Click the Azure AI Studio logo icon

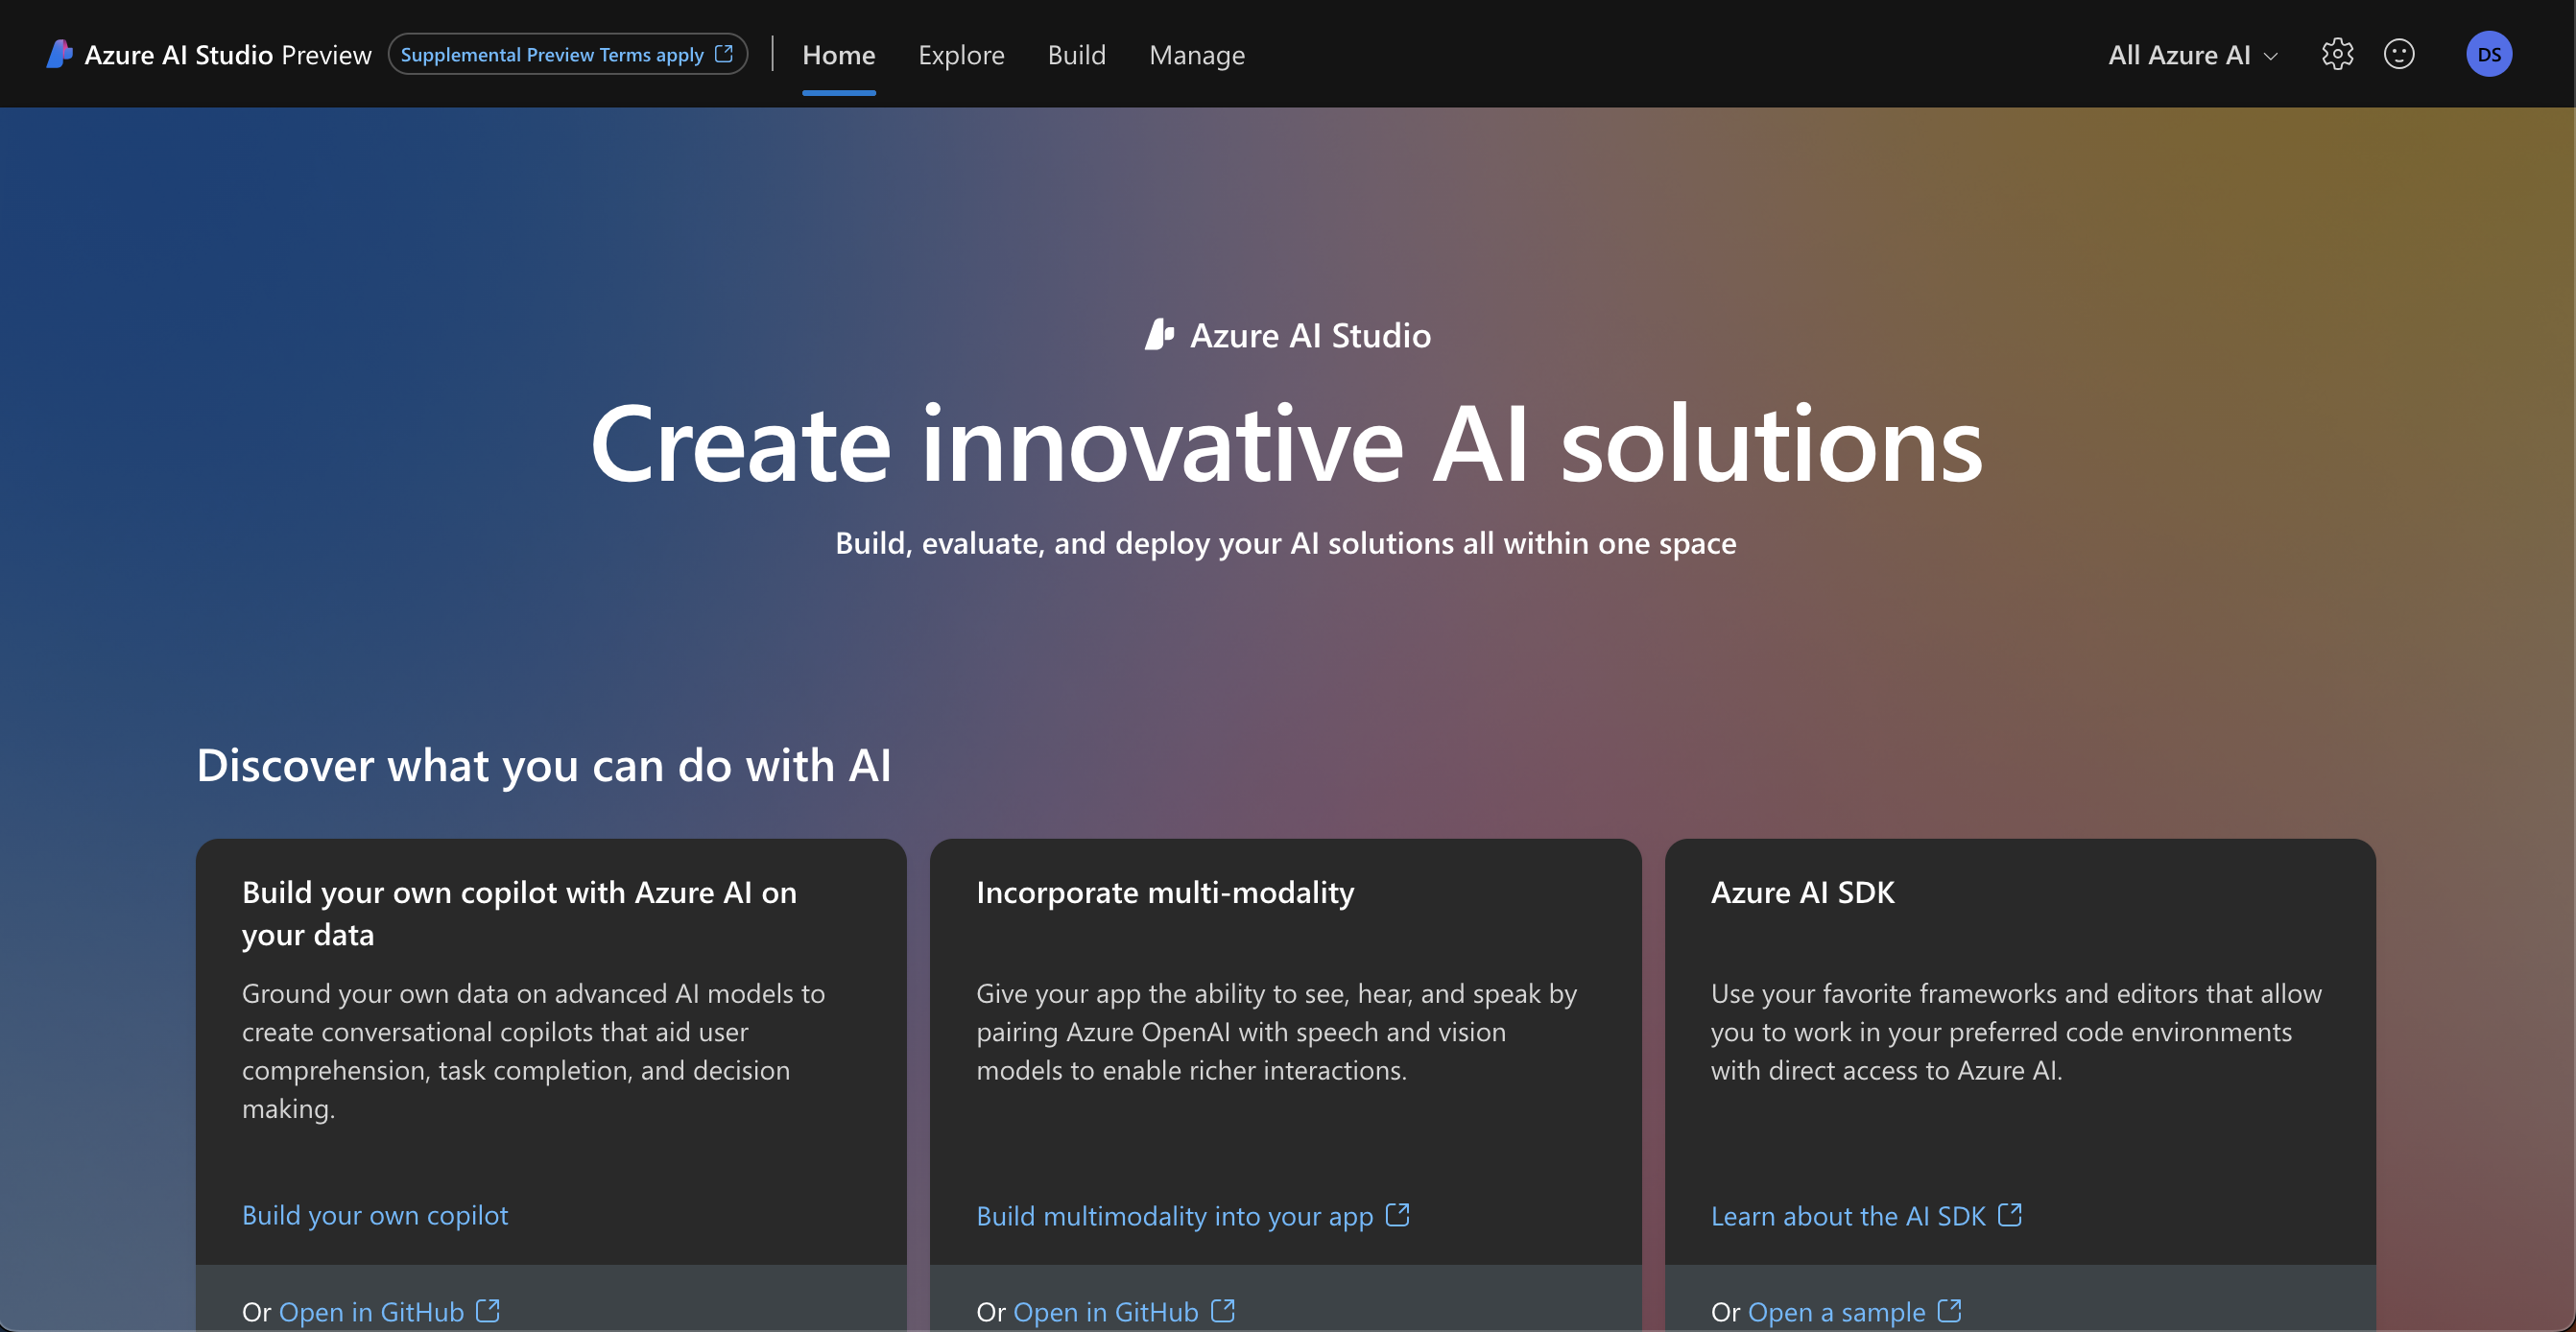(x=60, y=54)
